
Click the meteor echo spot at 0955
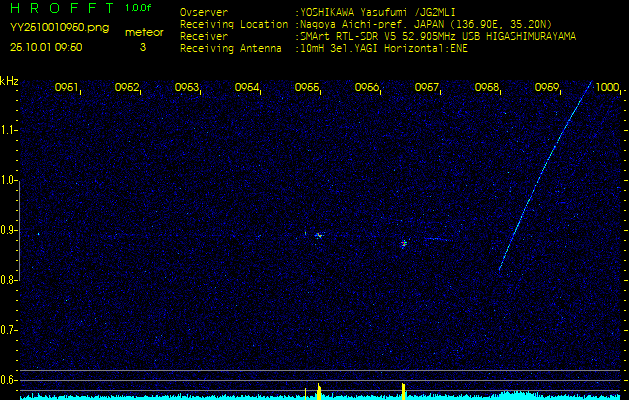tap(319, 236)
